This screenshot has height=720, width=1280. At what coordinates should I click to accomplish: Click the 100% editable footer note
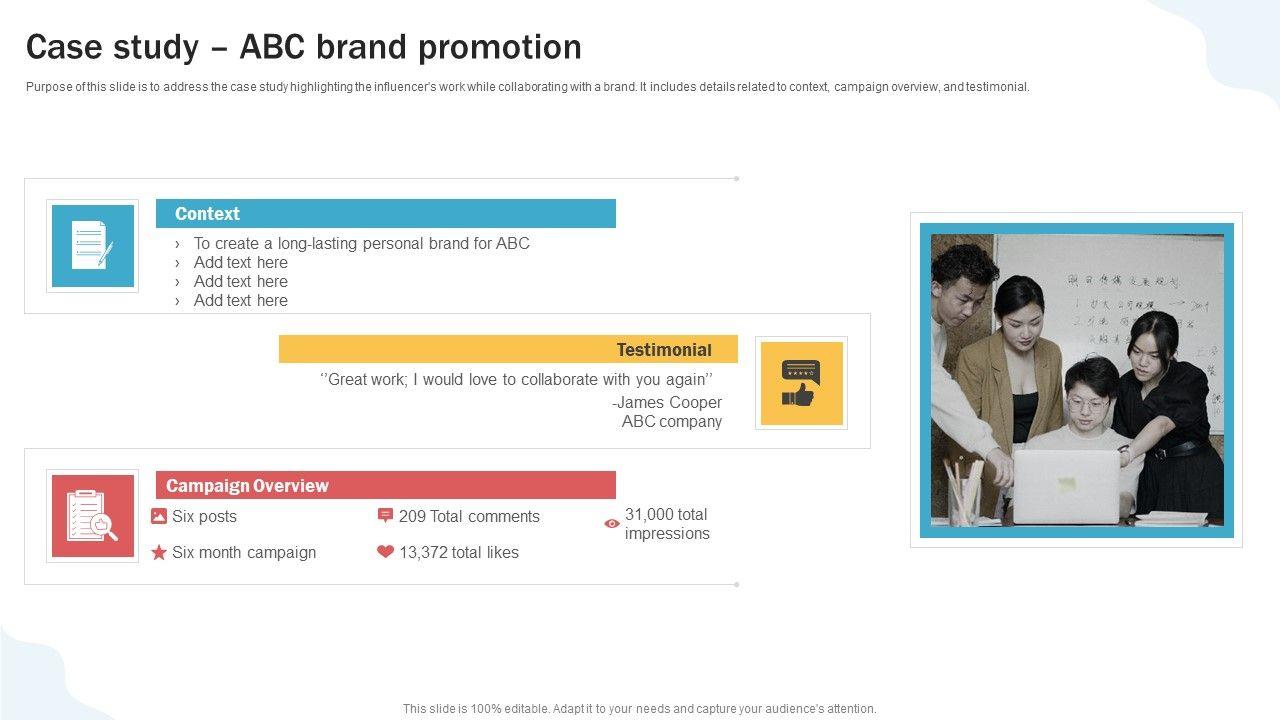pyautogui.click(x=640, y=709)
